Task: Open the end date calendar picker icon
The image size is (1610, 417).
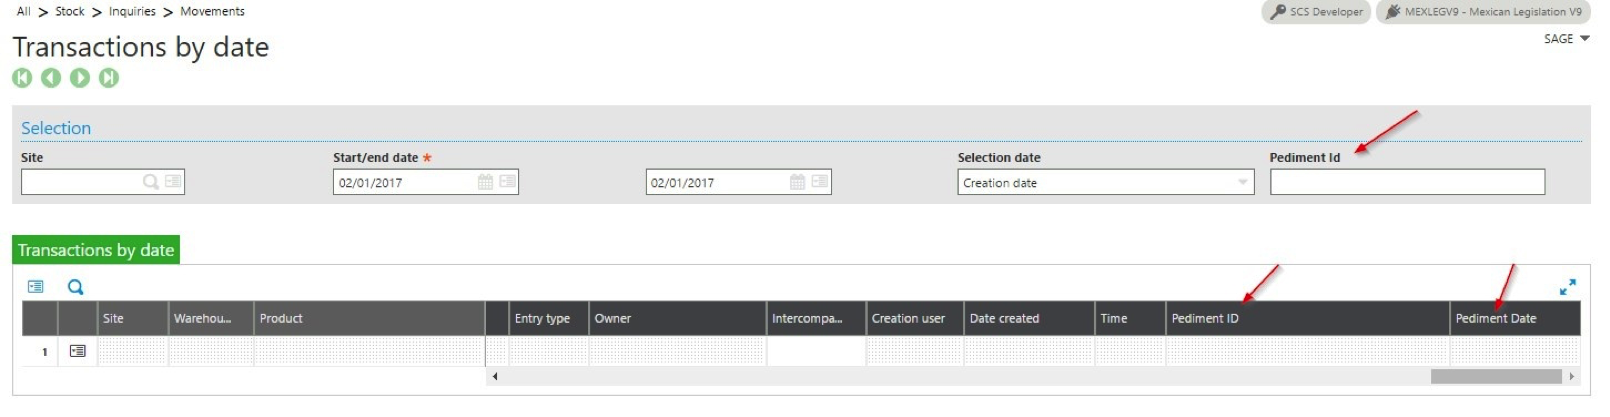Action: [797, 182]
